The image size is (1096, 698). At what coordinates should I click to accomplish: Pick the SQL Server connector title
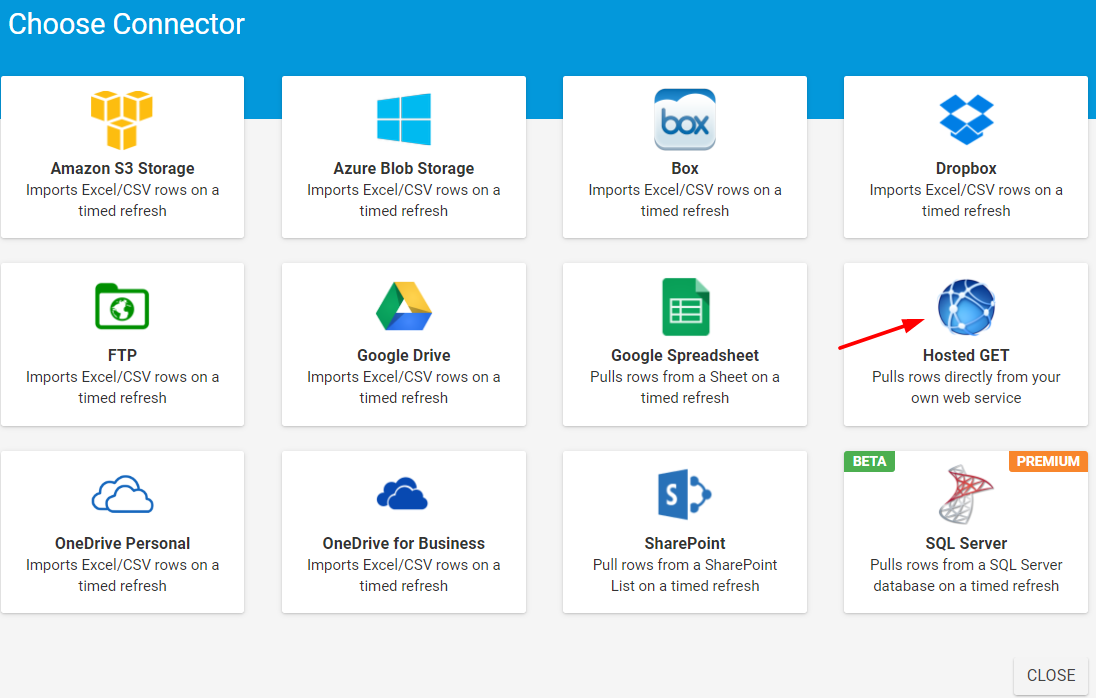click(966, 543)
